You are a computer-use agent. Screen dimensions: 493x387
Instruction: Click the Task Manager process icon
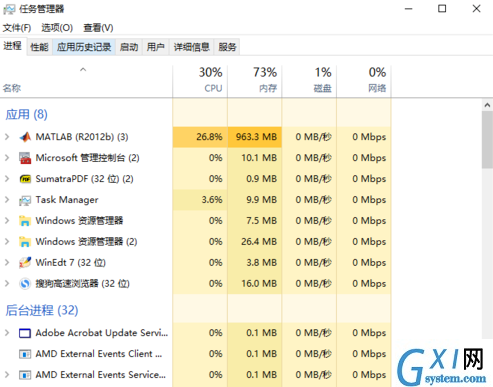(x=25, y=200)
